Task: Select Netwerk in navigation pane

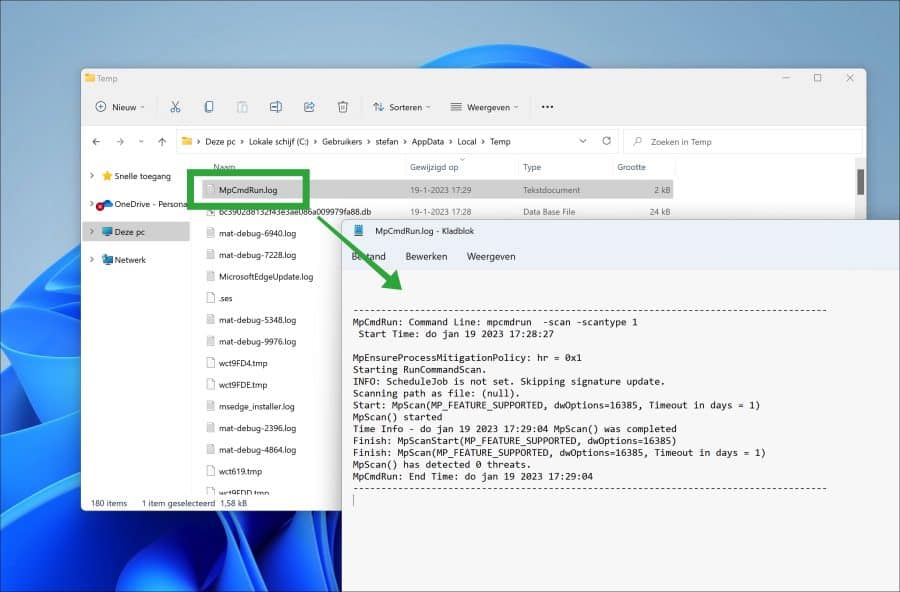Action: [x=130, y=260]
